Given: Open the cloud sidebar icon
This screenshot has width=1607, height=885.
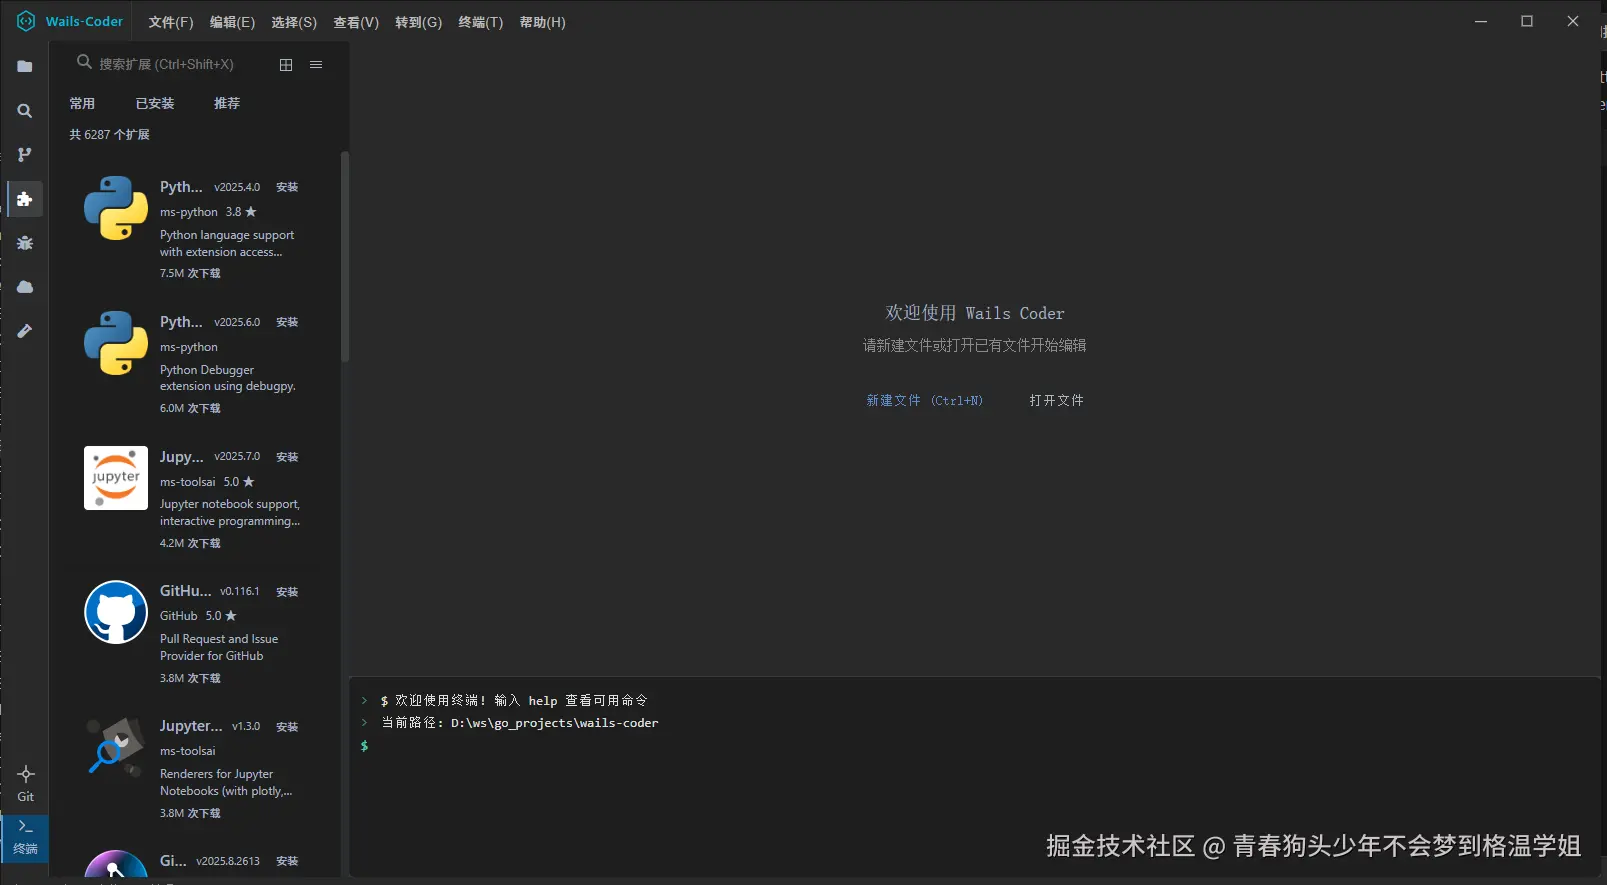Looking at the screenshot, I should point(25,287).
